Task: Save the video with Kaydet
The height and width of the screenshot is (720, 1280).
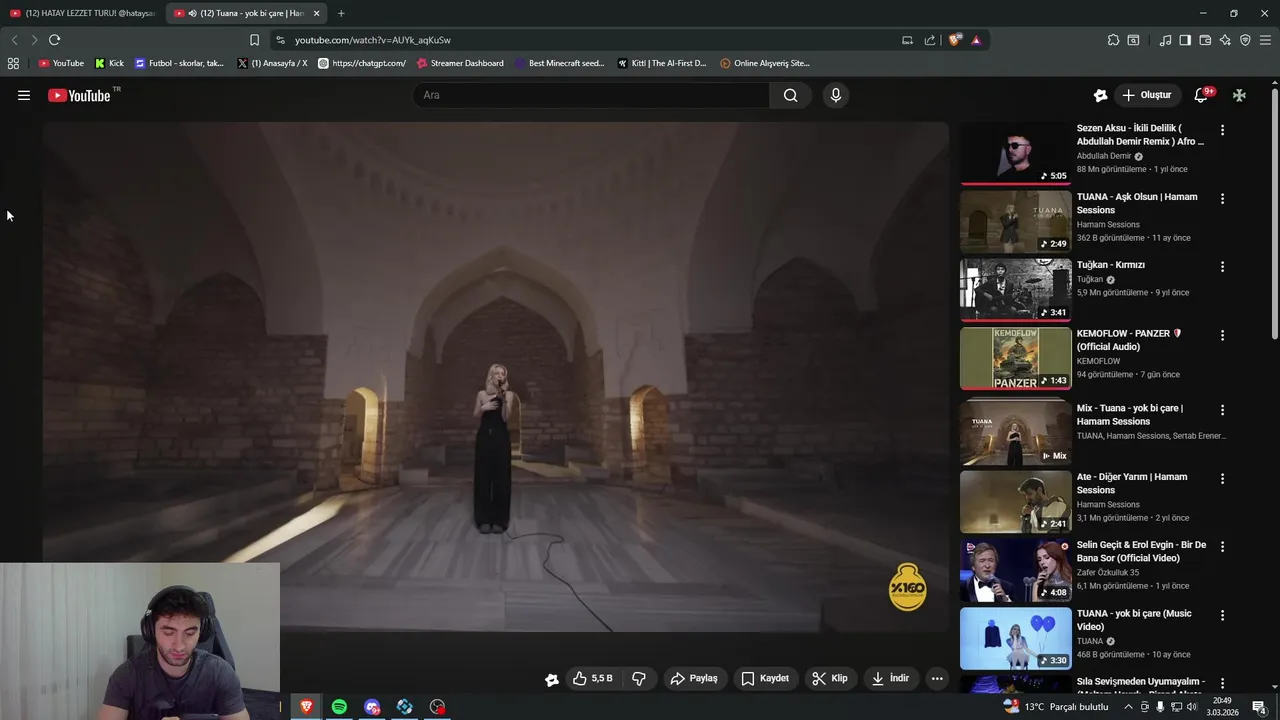Action: 765,678
